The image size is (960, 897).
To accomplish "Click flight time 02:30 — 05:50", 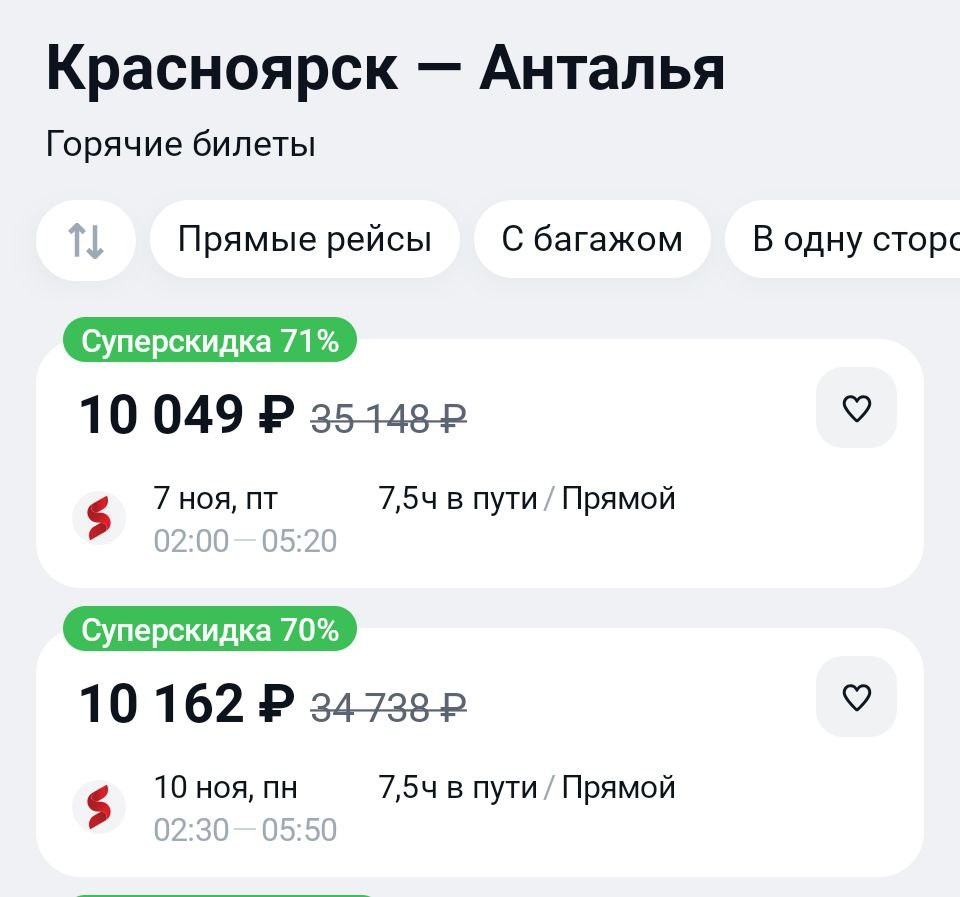I will pos(245,830).
